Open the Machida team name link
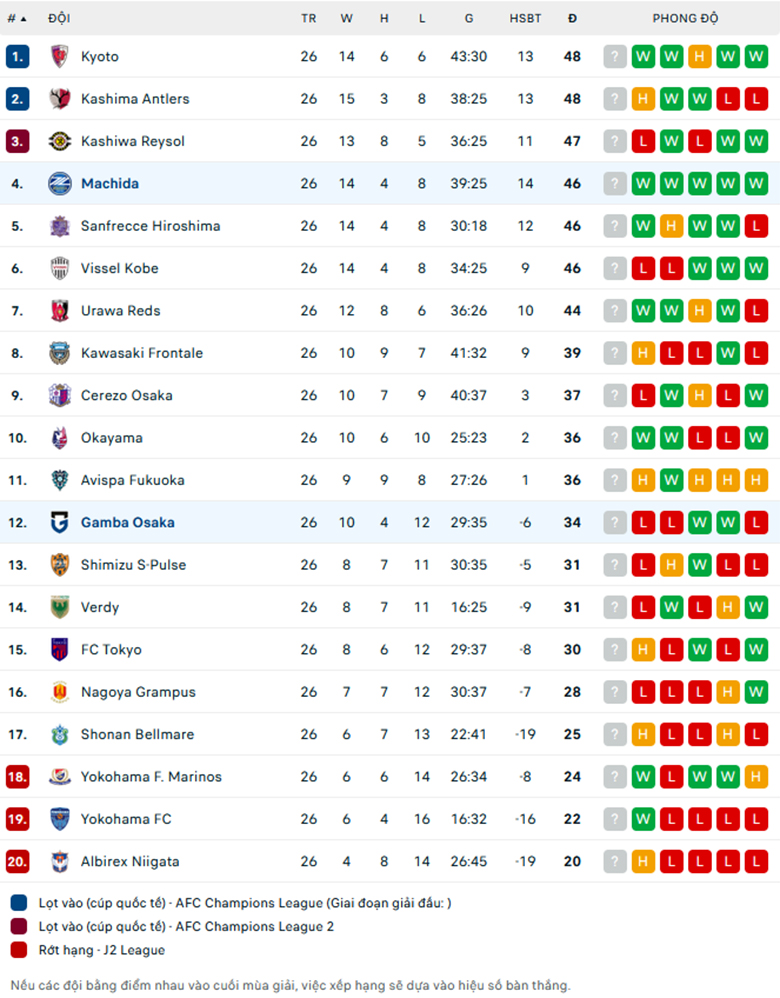Viewport: 780px width, 998px height. pyautogui.click(x=110, y=183)
